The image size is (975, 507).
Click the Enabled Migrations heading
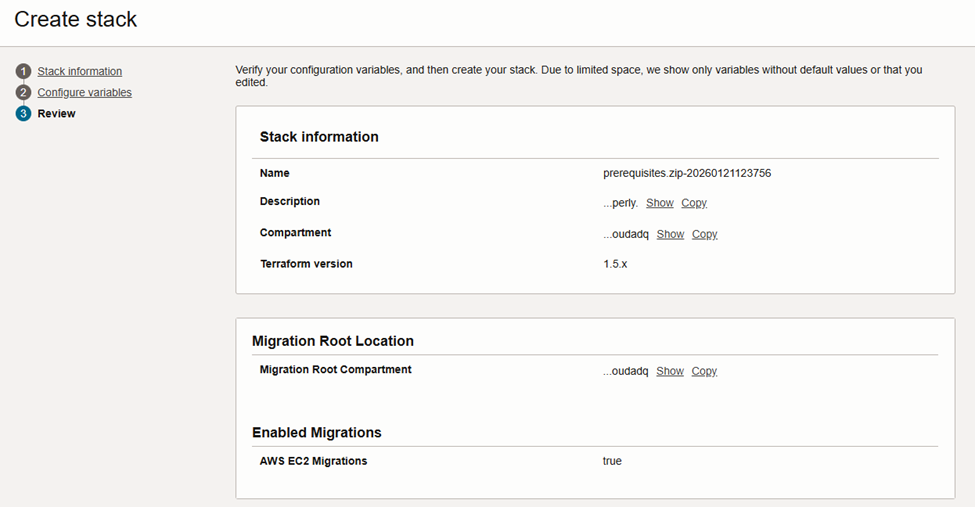pos(316,433)
